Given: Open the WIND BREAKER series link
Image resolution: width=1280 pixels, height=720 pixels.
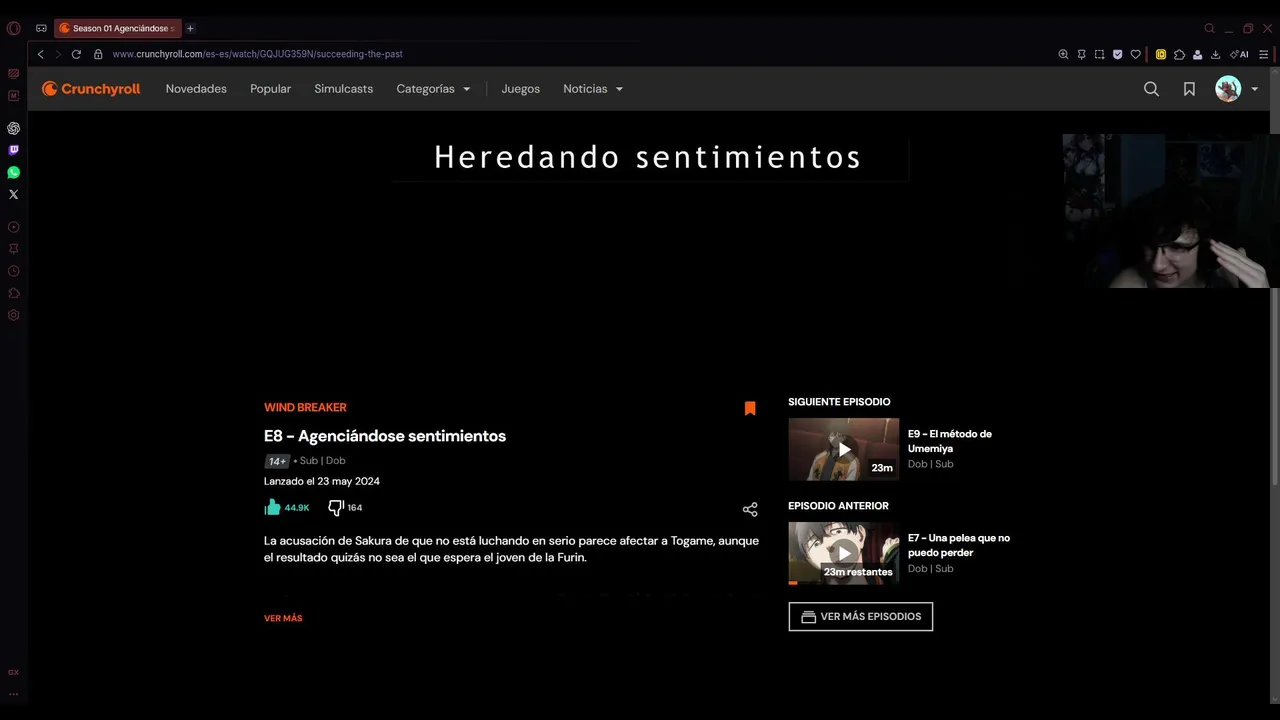Looking at the screenshot, I should tap(305, 408).
